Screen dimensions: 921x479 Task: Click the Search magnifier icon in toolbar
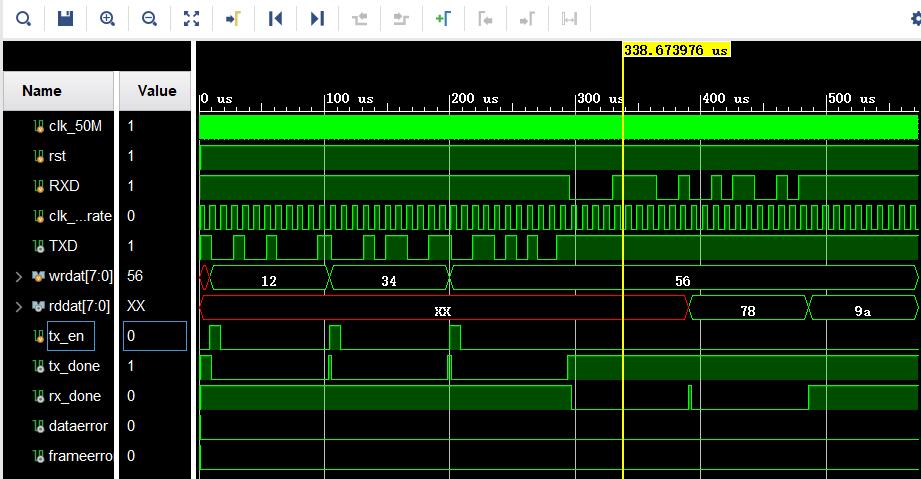[x=23, y=19]
